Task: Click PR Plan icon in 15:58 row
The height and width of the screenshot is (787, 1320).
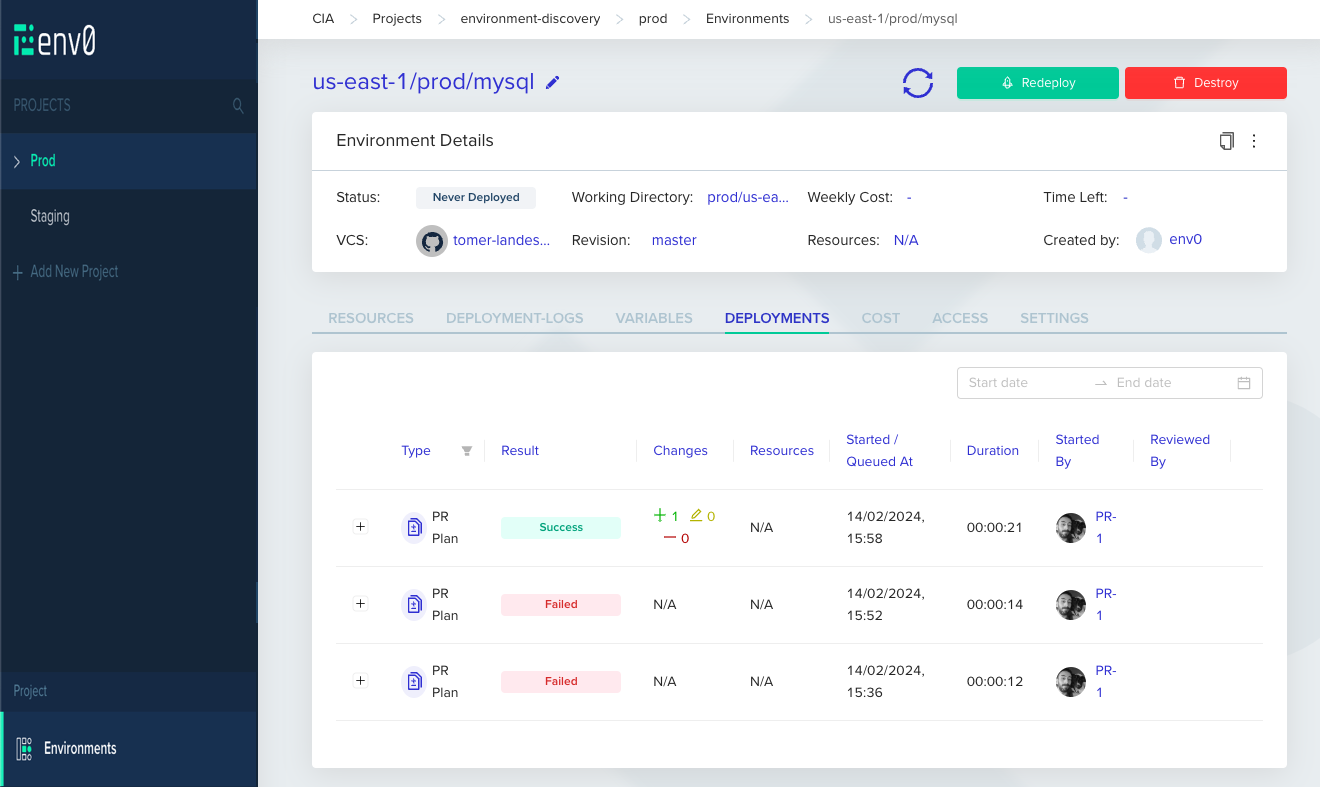Action: [x=413, y=527]
